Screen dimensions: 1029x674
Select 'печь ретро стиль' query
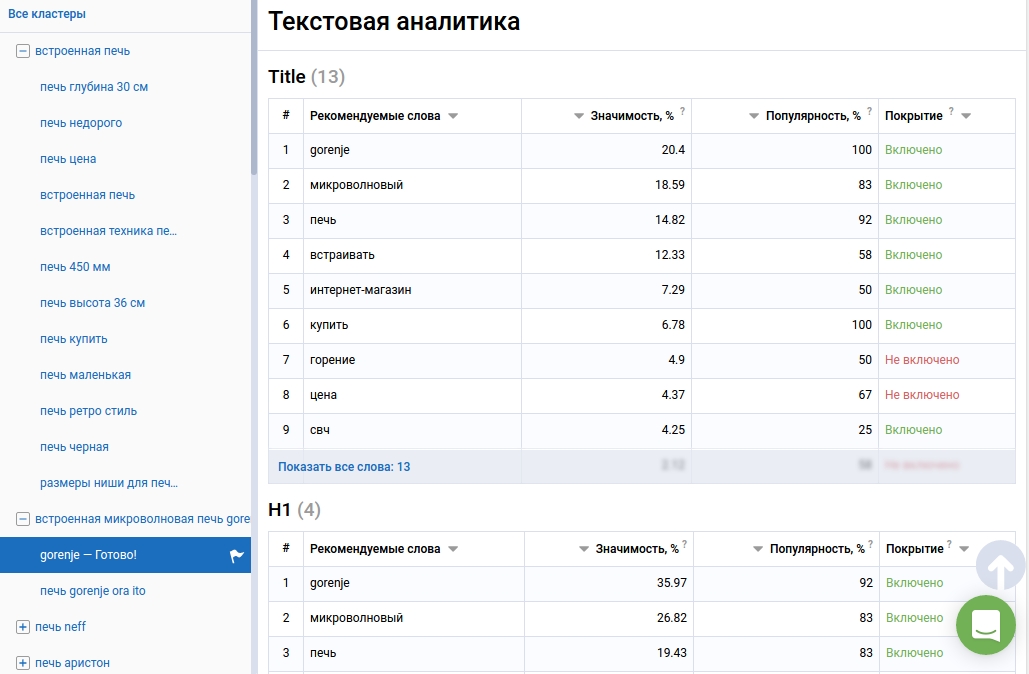tap(89, 411)
